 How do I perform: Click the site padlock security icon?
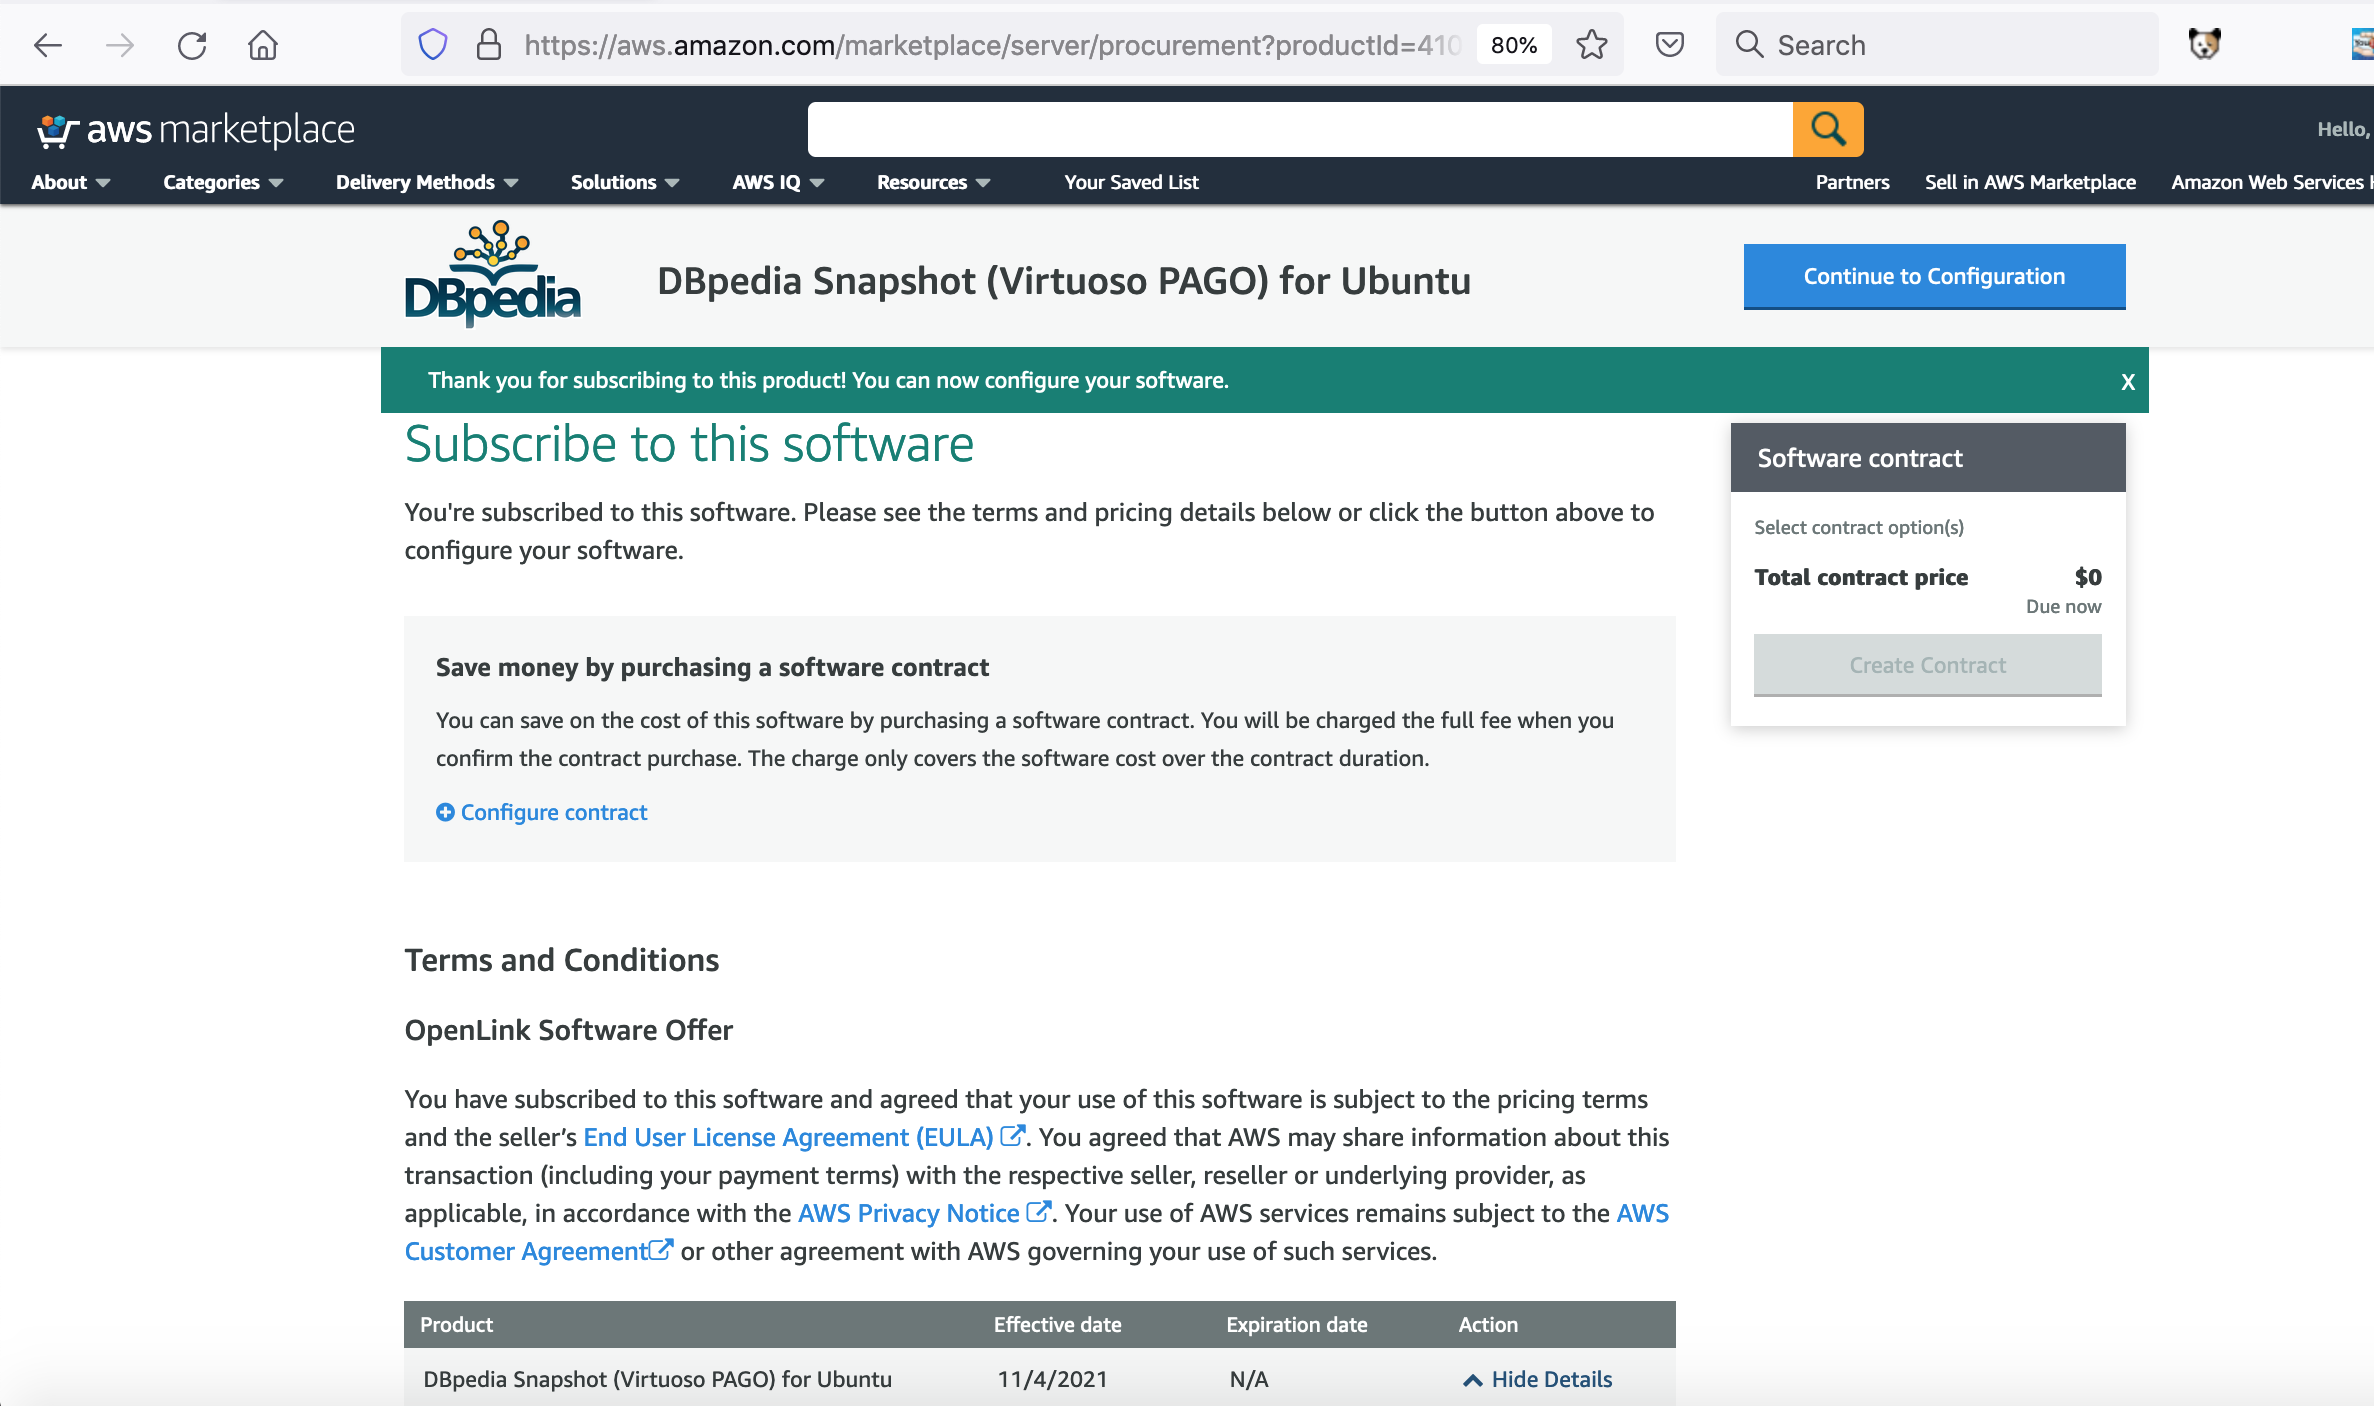[x=488, y=45]
